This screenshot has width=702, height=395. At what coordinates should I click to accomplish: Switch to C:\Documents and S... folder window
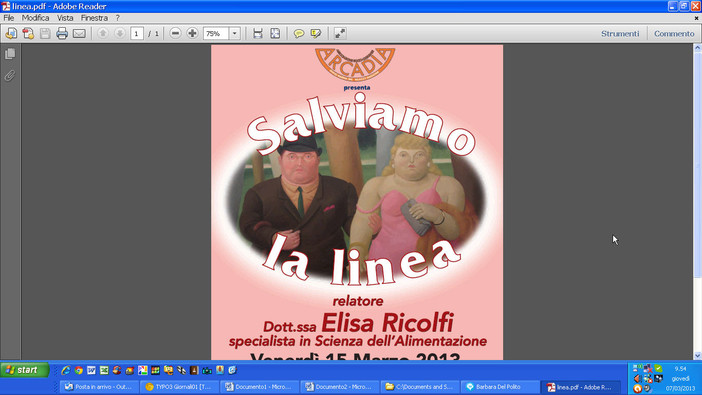[419, 387]
